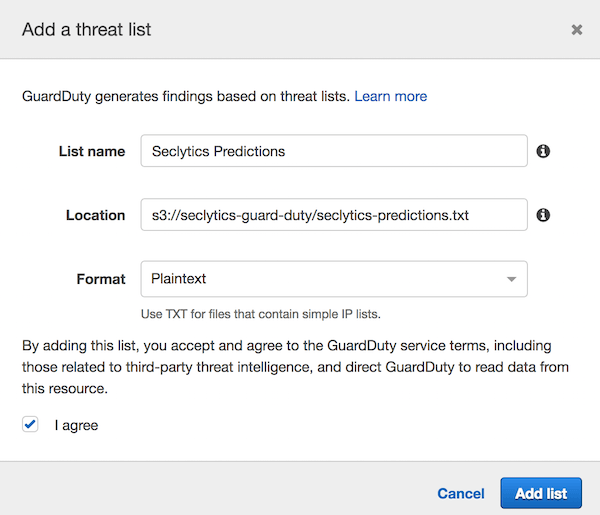
Task: Focus the Location s3 path field
Action: [334, 215]
